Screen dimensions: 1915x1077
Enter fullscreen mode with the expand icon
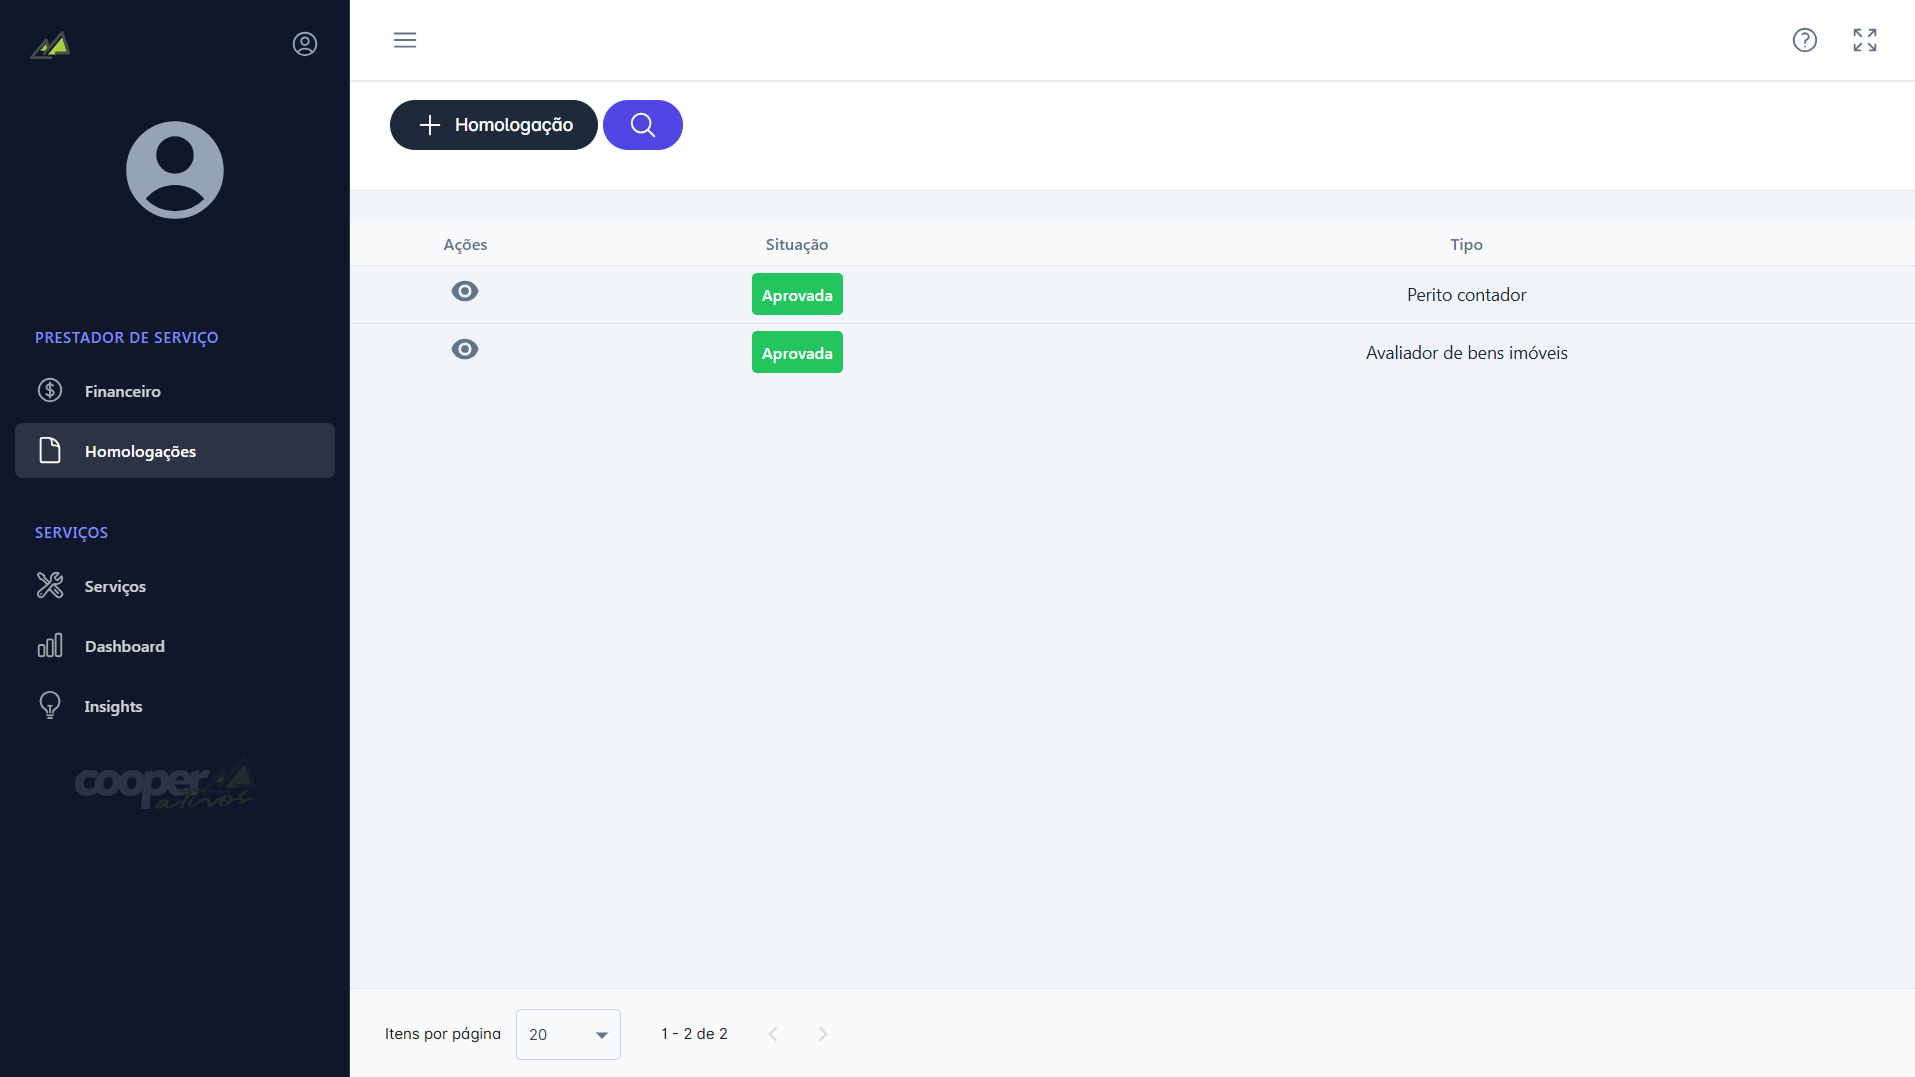coord(1865,40)
